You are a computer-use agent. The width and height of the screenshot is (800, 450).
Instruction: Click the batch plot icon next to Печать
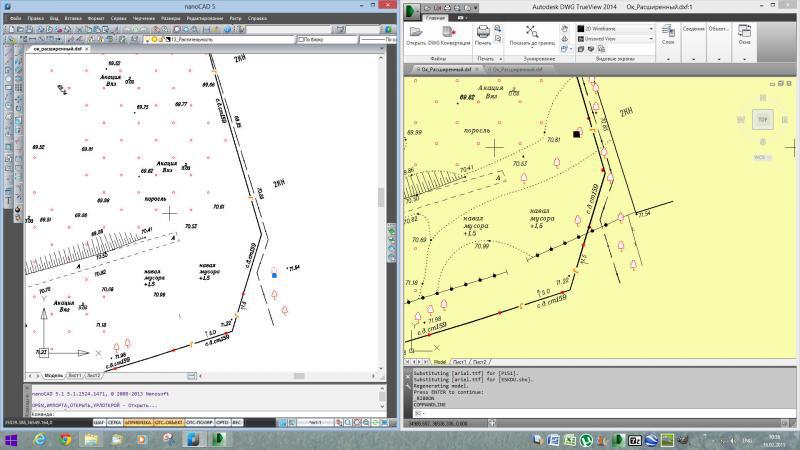(x=497, y=29)
